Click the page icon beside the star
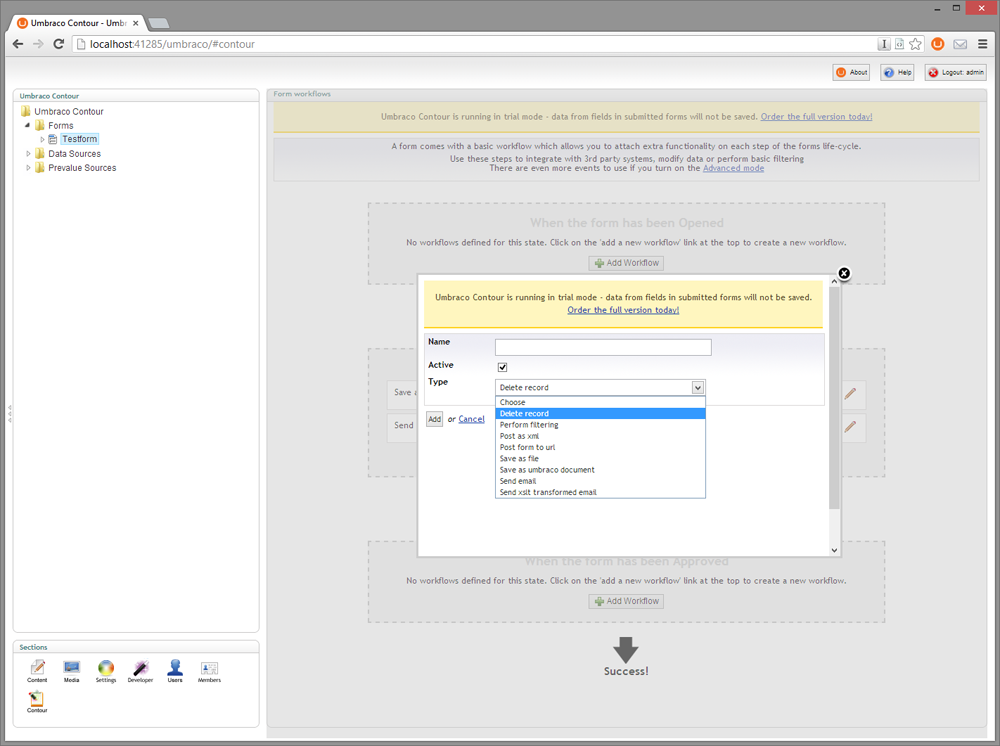Screen dimensions: 1000x746 pyautogui.click(x=899, y=44)
